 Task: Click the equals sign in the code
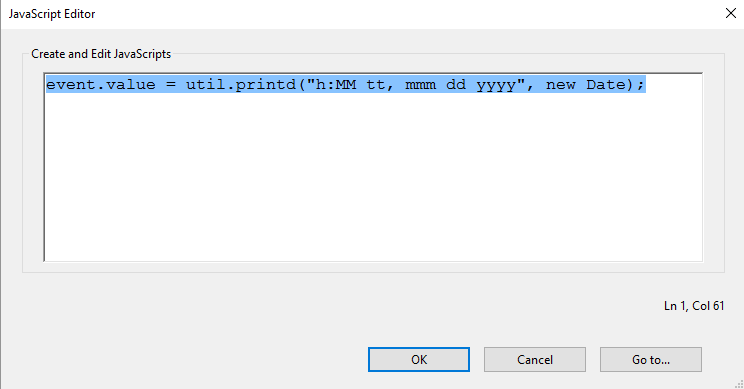171,85
